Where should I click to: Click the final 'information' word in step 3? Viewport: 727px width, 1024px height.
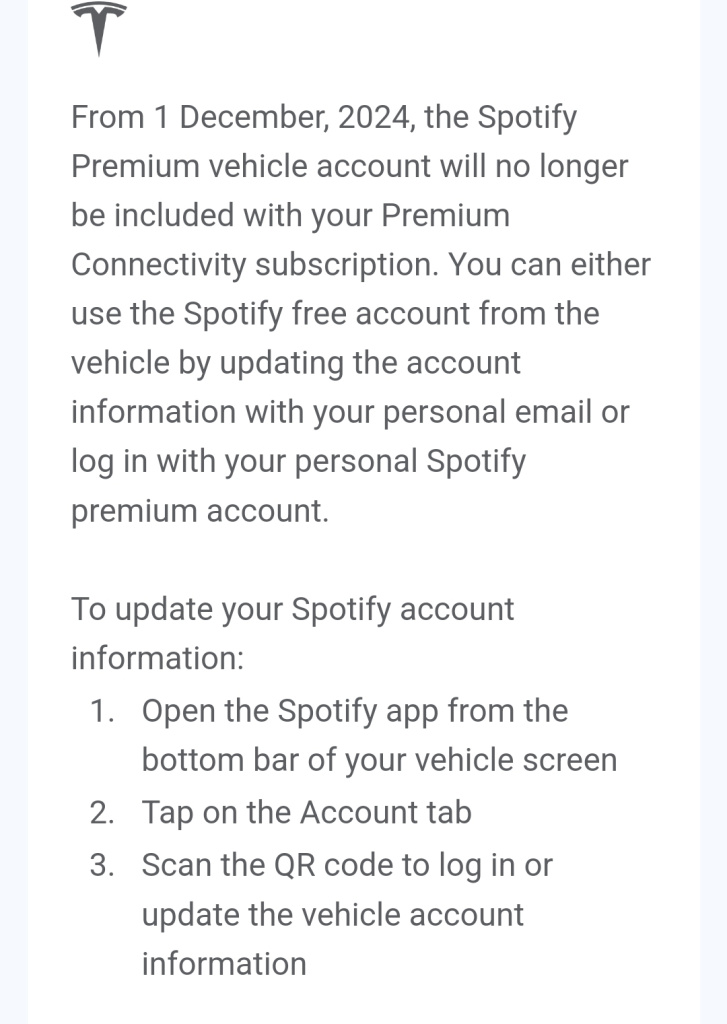[x=224, y=965]
